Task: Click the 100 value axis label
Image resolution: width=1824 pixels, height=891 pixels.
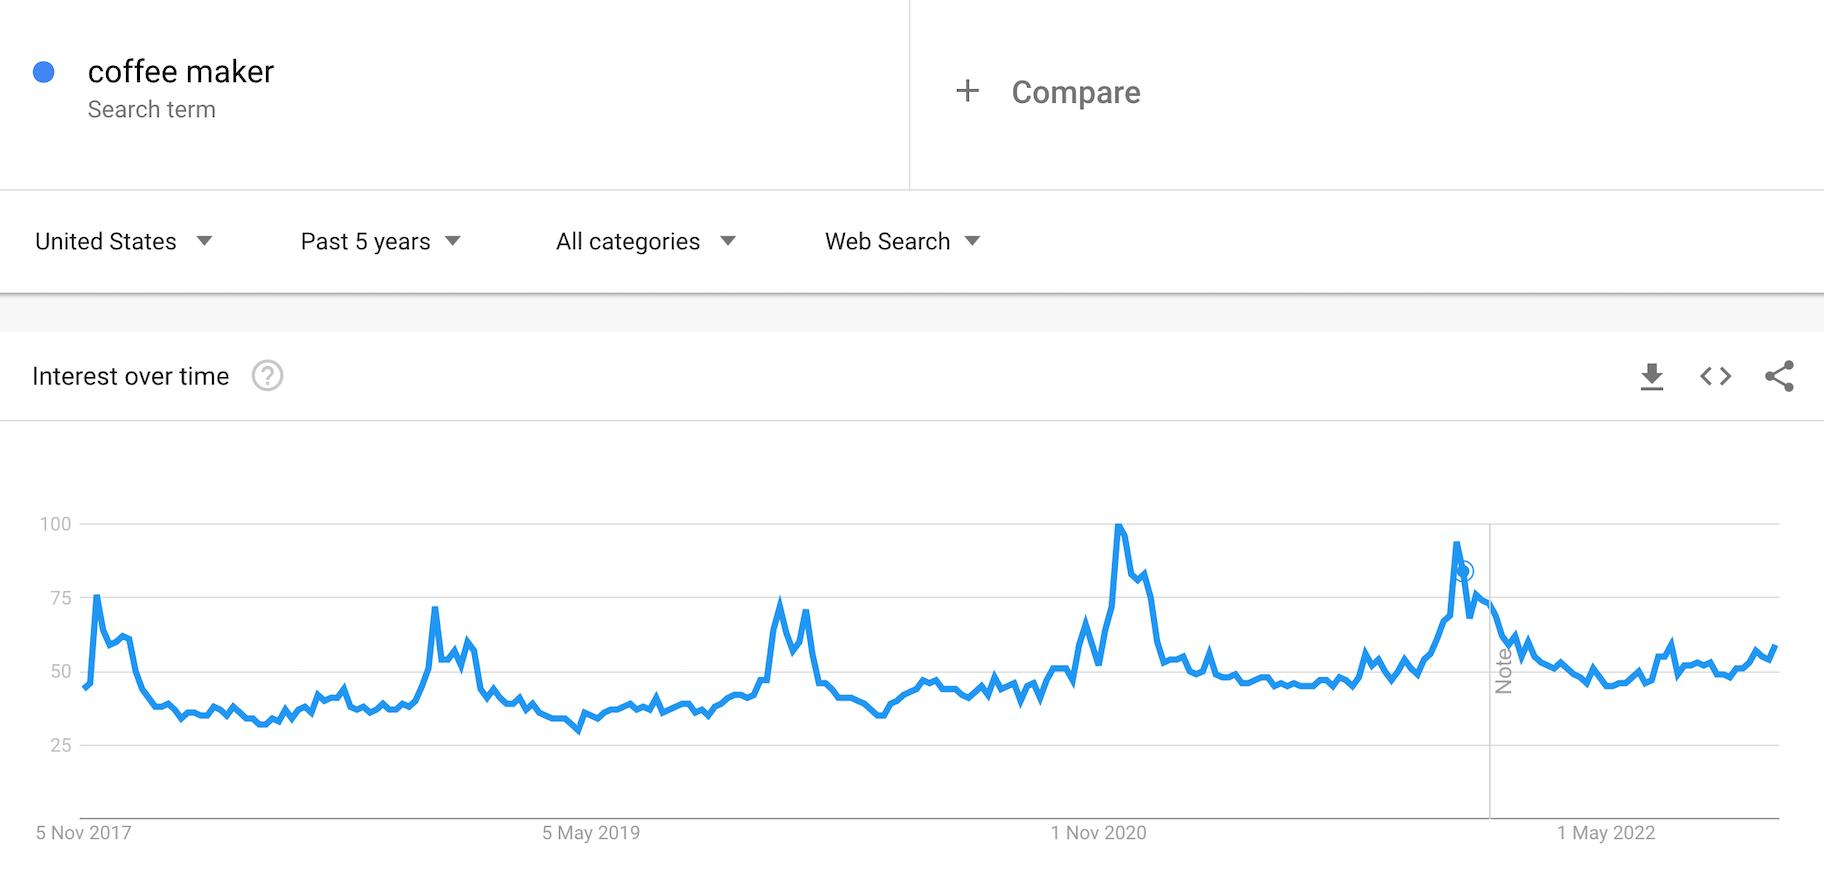Action: tap(56, 524)
